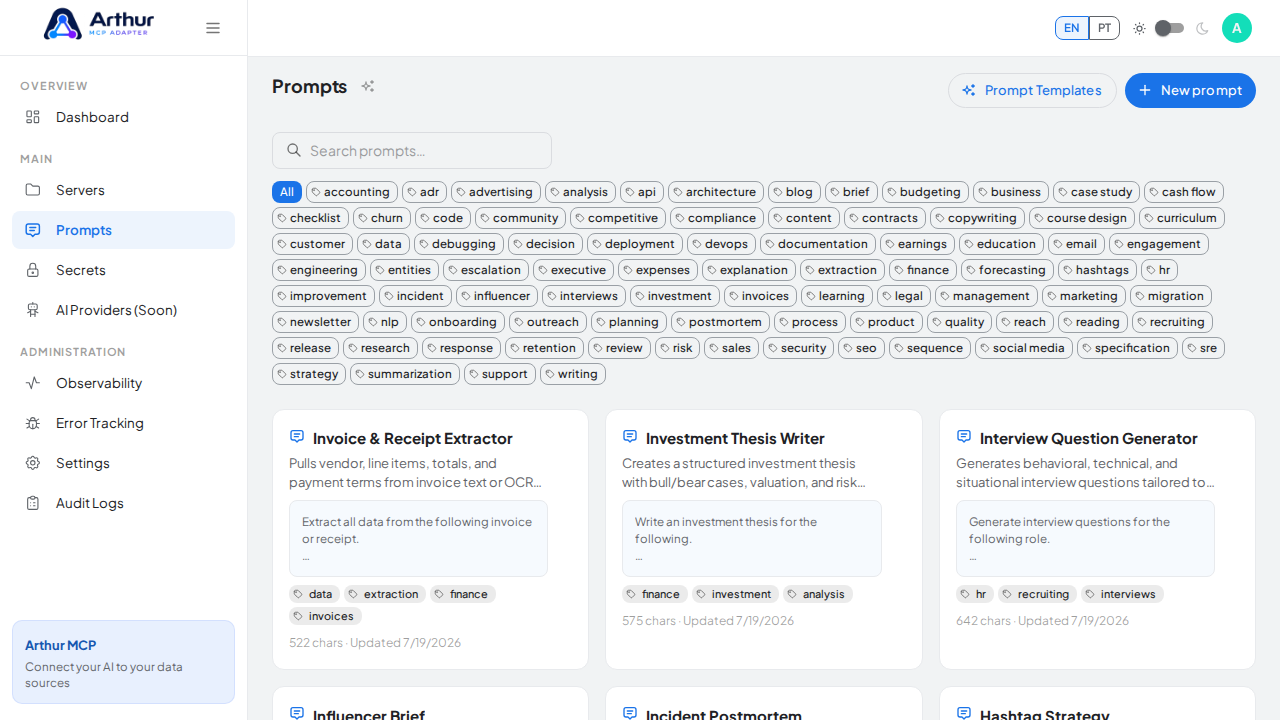Click the moon dark-mode icon

click(x=1202, y=28)
